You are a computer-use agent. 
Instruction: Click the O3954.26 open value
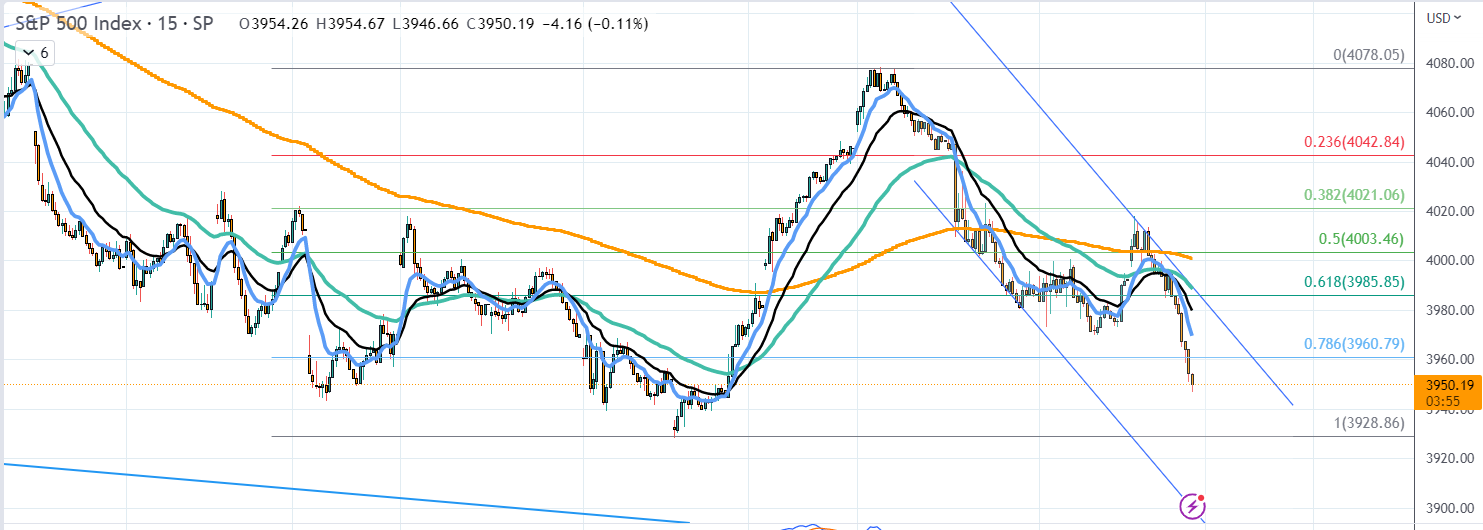coord(274,23)
